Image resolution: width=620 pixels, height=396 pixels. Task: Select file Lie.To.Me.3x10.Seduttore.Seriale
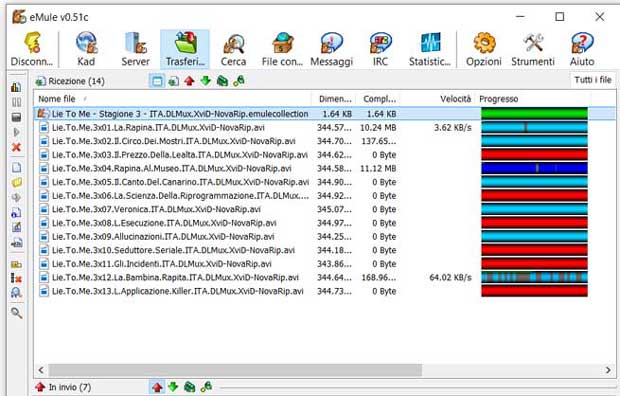324,250
